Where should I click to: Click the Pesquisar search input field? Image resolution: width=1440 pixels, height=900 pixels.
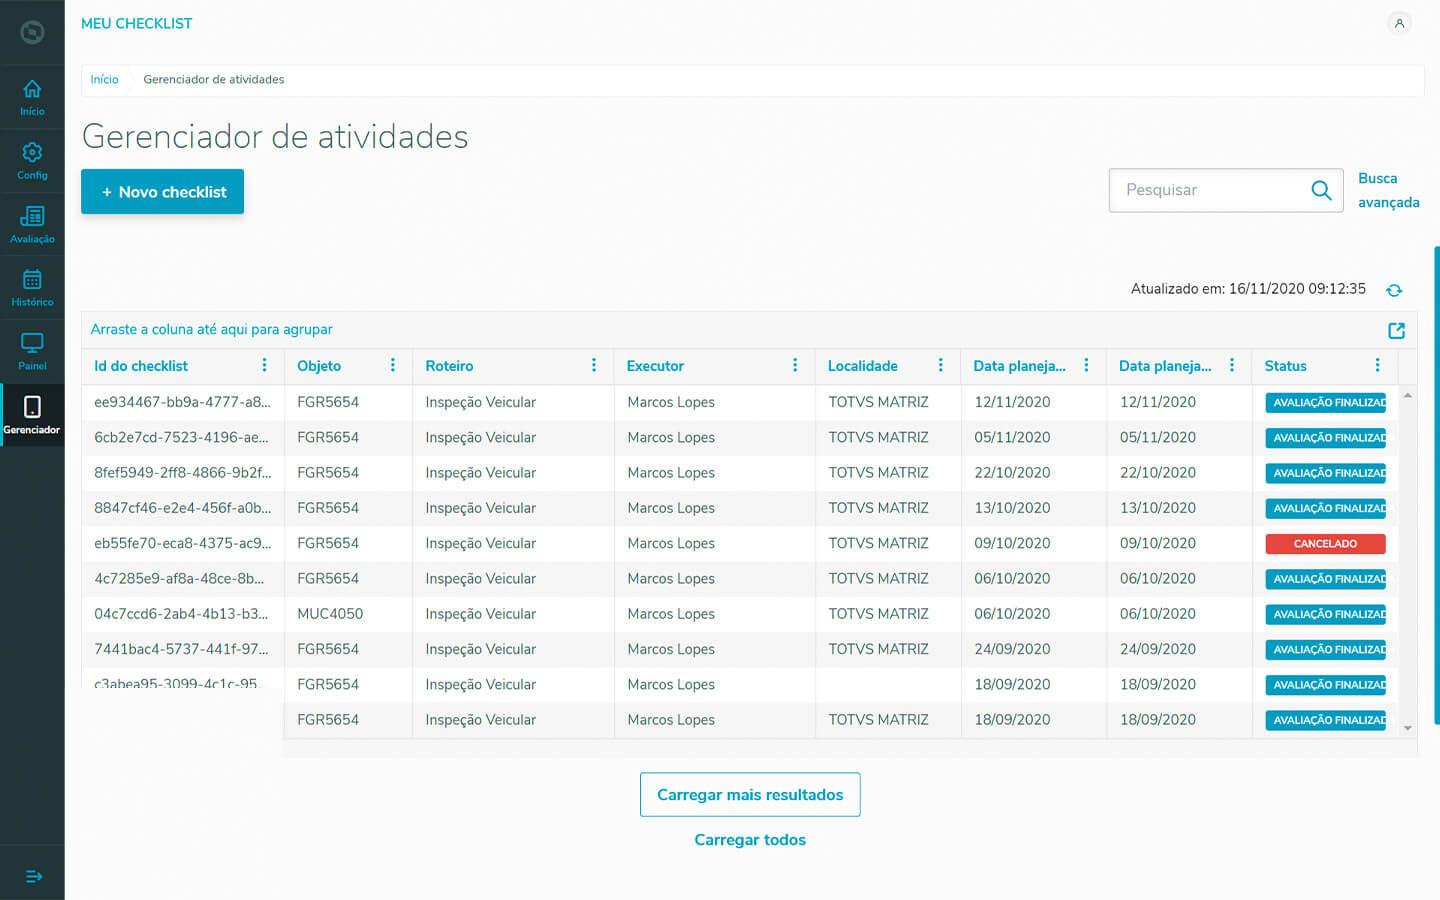point(1210,190)
